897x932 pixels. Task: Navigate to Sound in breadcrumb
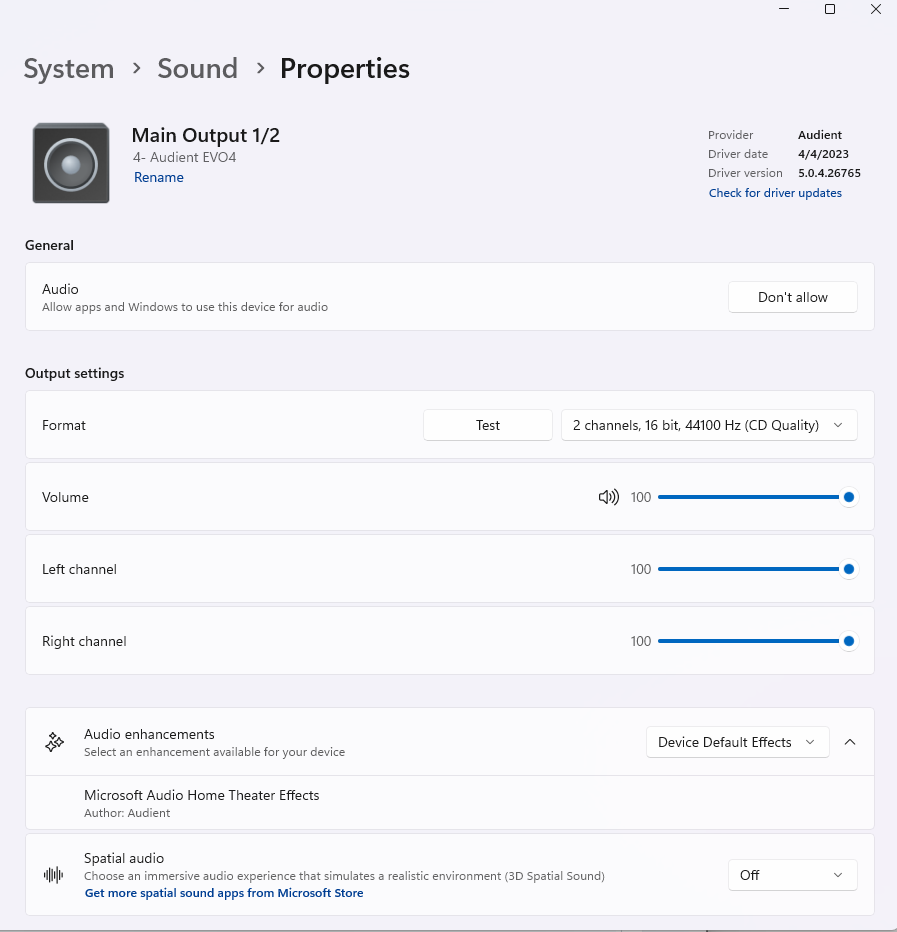197,69
